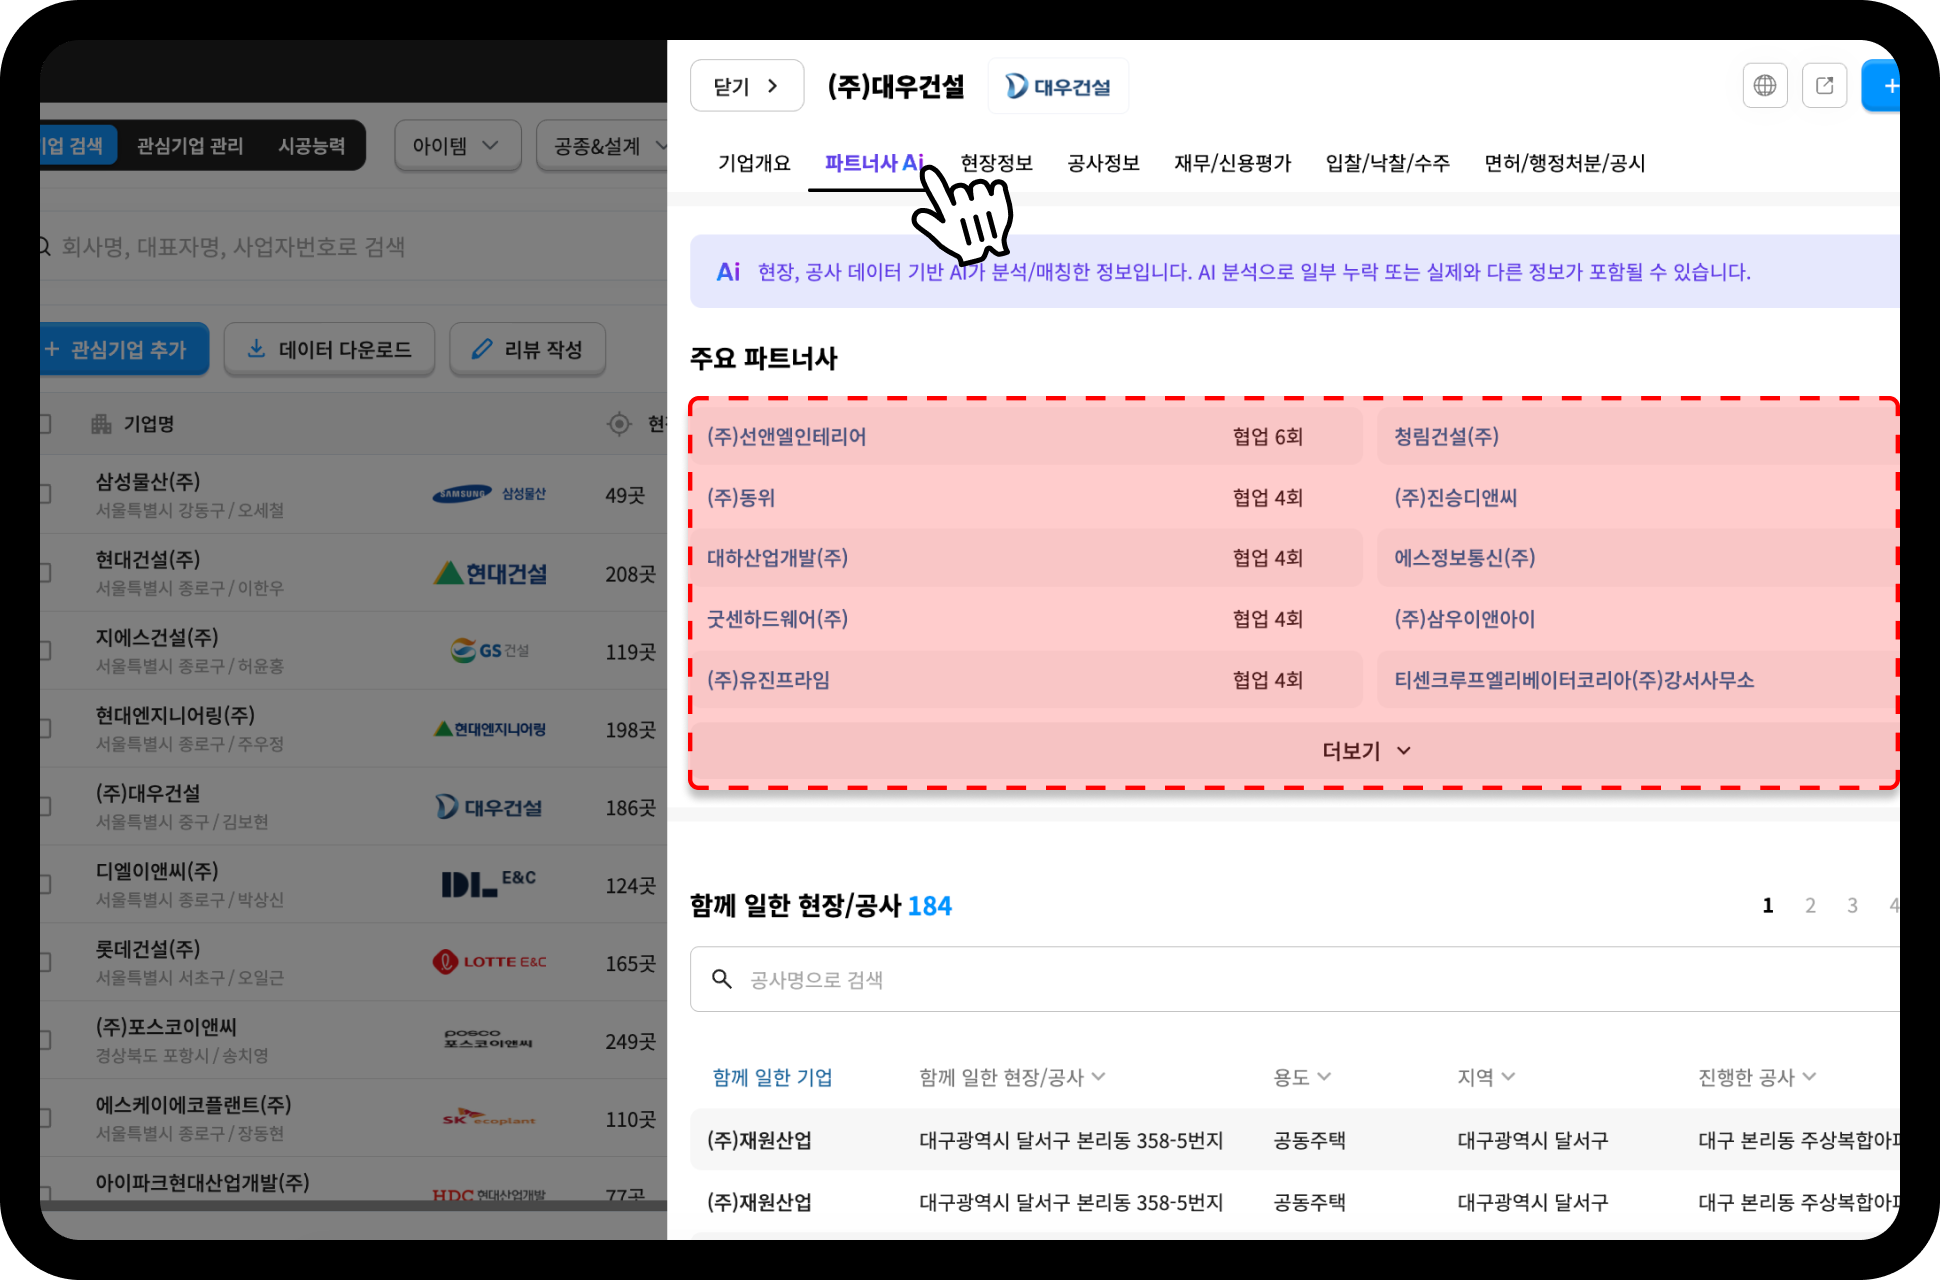The height and width of the screenshot is (1280, 1940).
Task: Click the 현대건설 logo in list
Action: click(490, 573)
